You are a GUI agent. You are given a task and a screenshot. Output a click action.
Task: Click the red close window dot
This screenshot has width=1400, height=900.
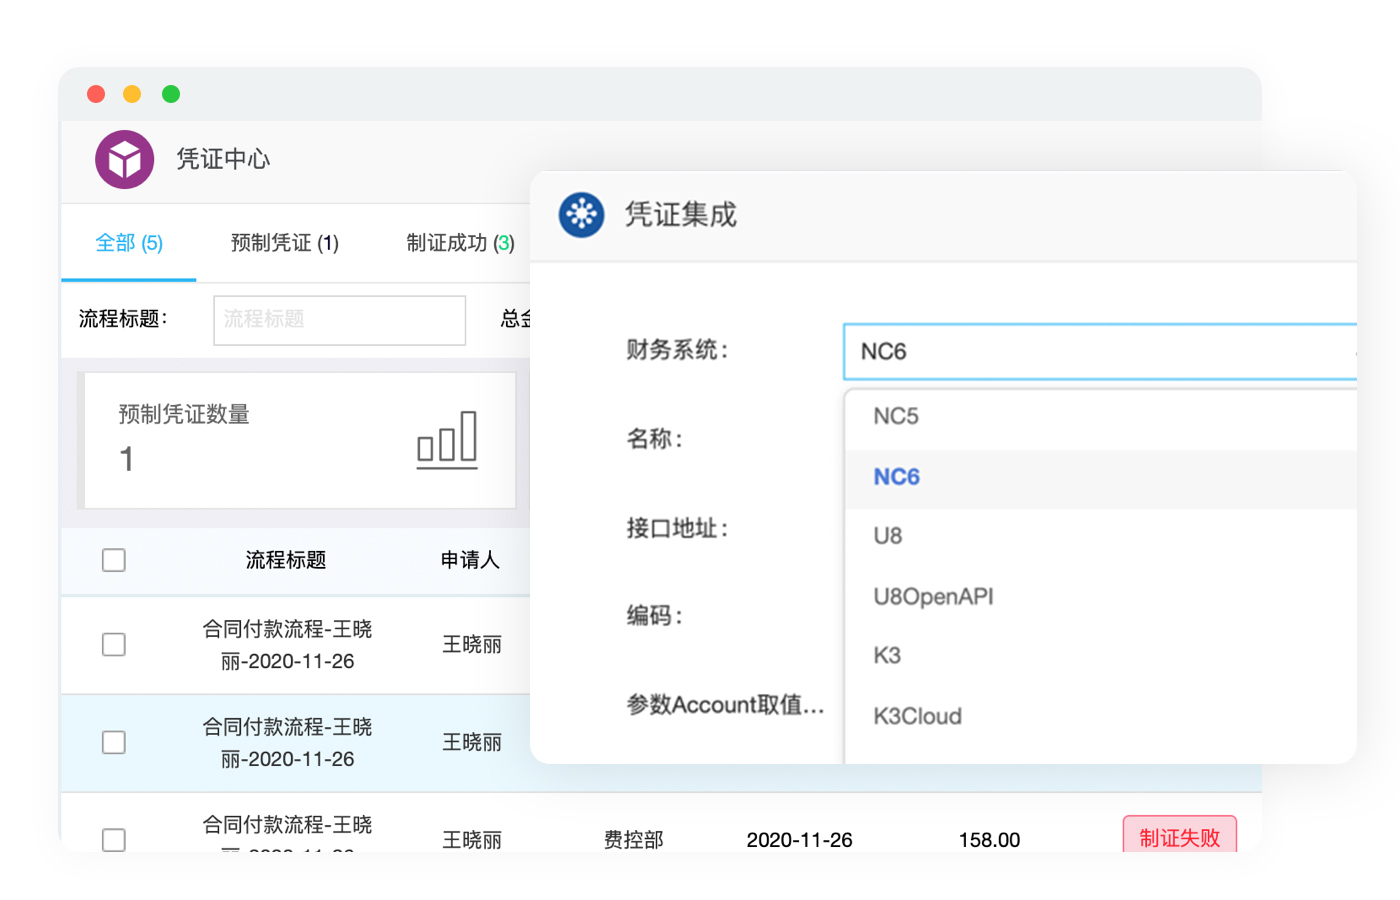(x=96, y=94)
